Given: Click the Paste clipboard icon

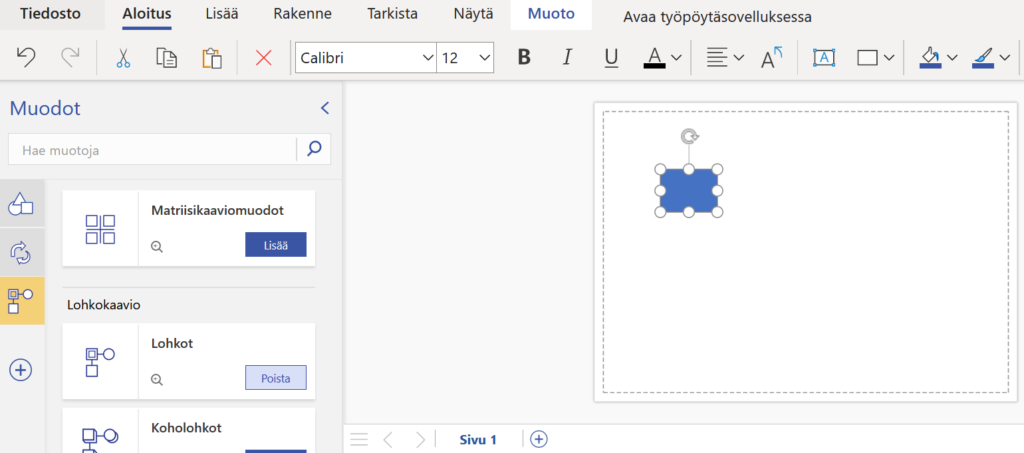Looking at the screenshot, I should (211, 58).
